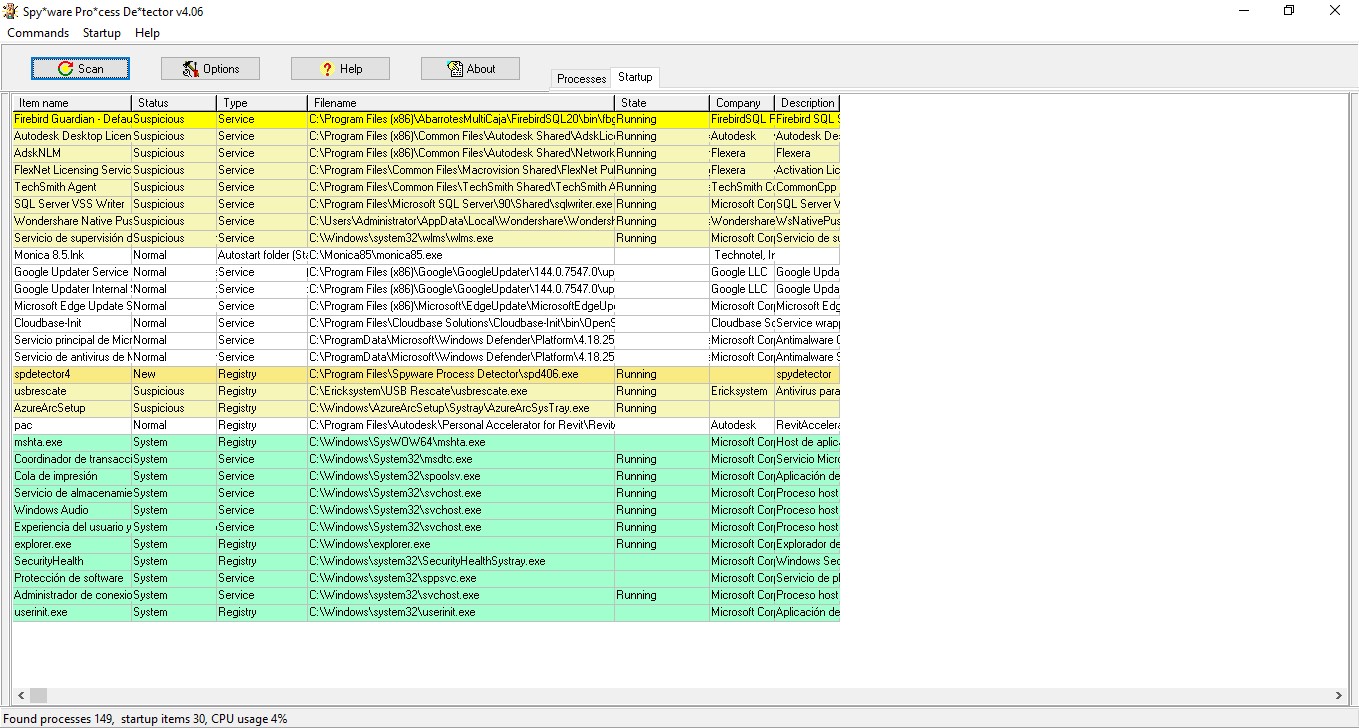Image resolution: width=1359 pixels, height=728 pixels.
Task: Open the Startup menu in menu bar
Action: [101, 32]
